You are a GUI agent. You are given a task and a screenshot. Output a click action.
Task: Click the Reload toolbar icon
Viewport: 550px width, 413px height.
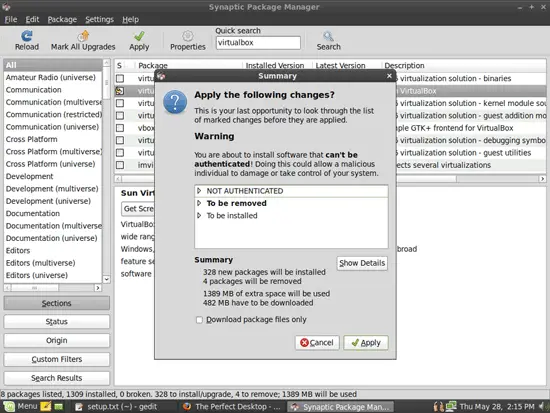coord(27,36)
